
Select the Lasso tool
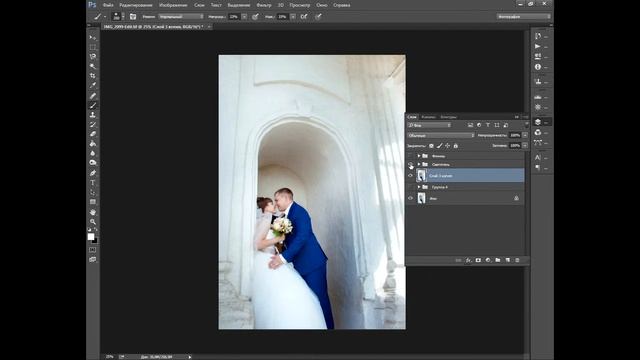(x=93, y=57)
